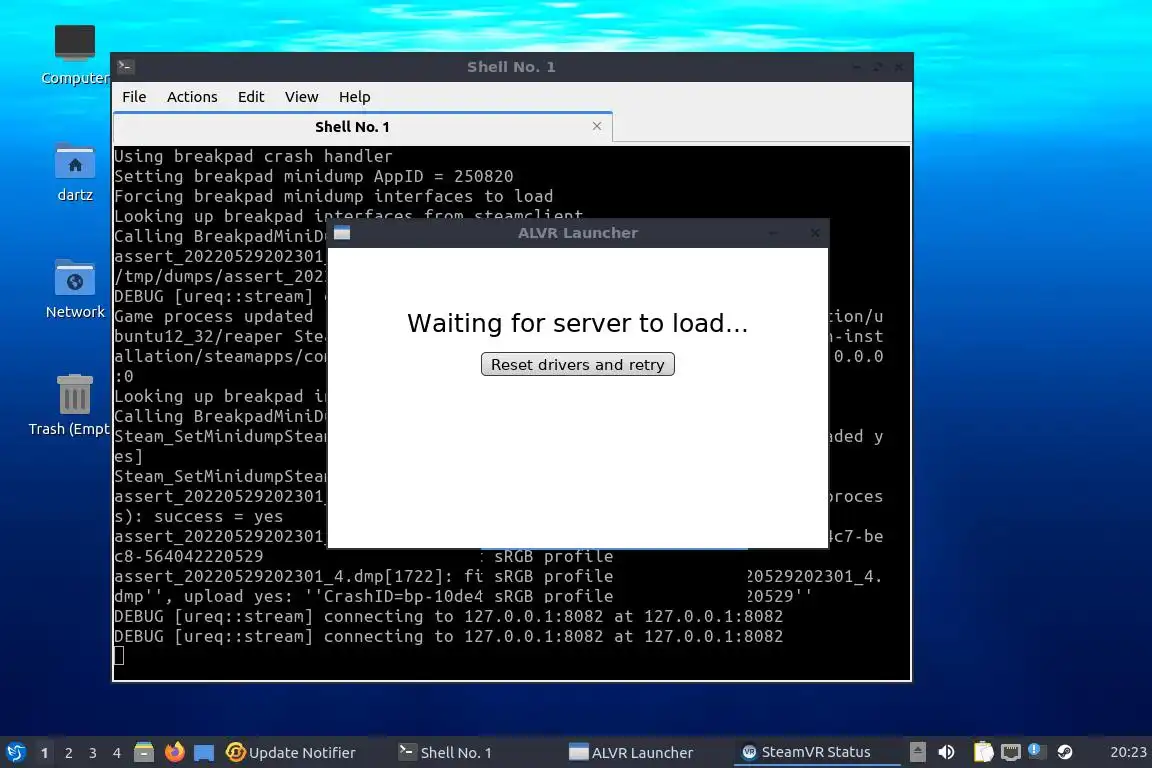Open the Computer desktop icon
The width and height of the screenshot is (1152, 768).
[x=74, y=54]
